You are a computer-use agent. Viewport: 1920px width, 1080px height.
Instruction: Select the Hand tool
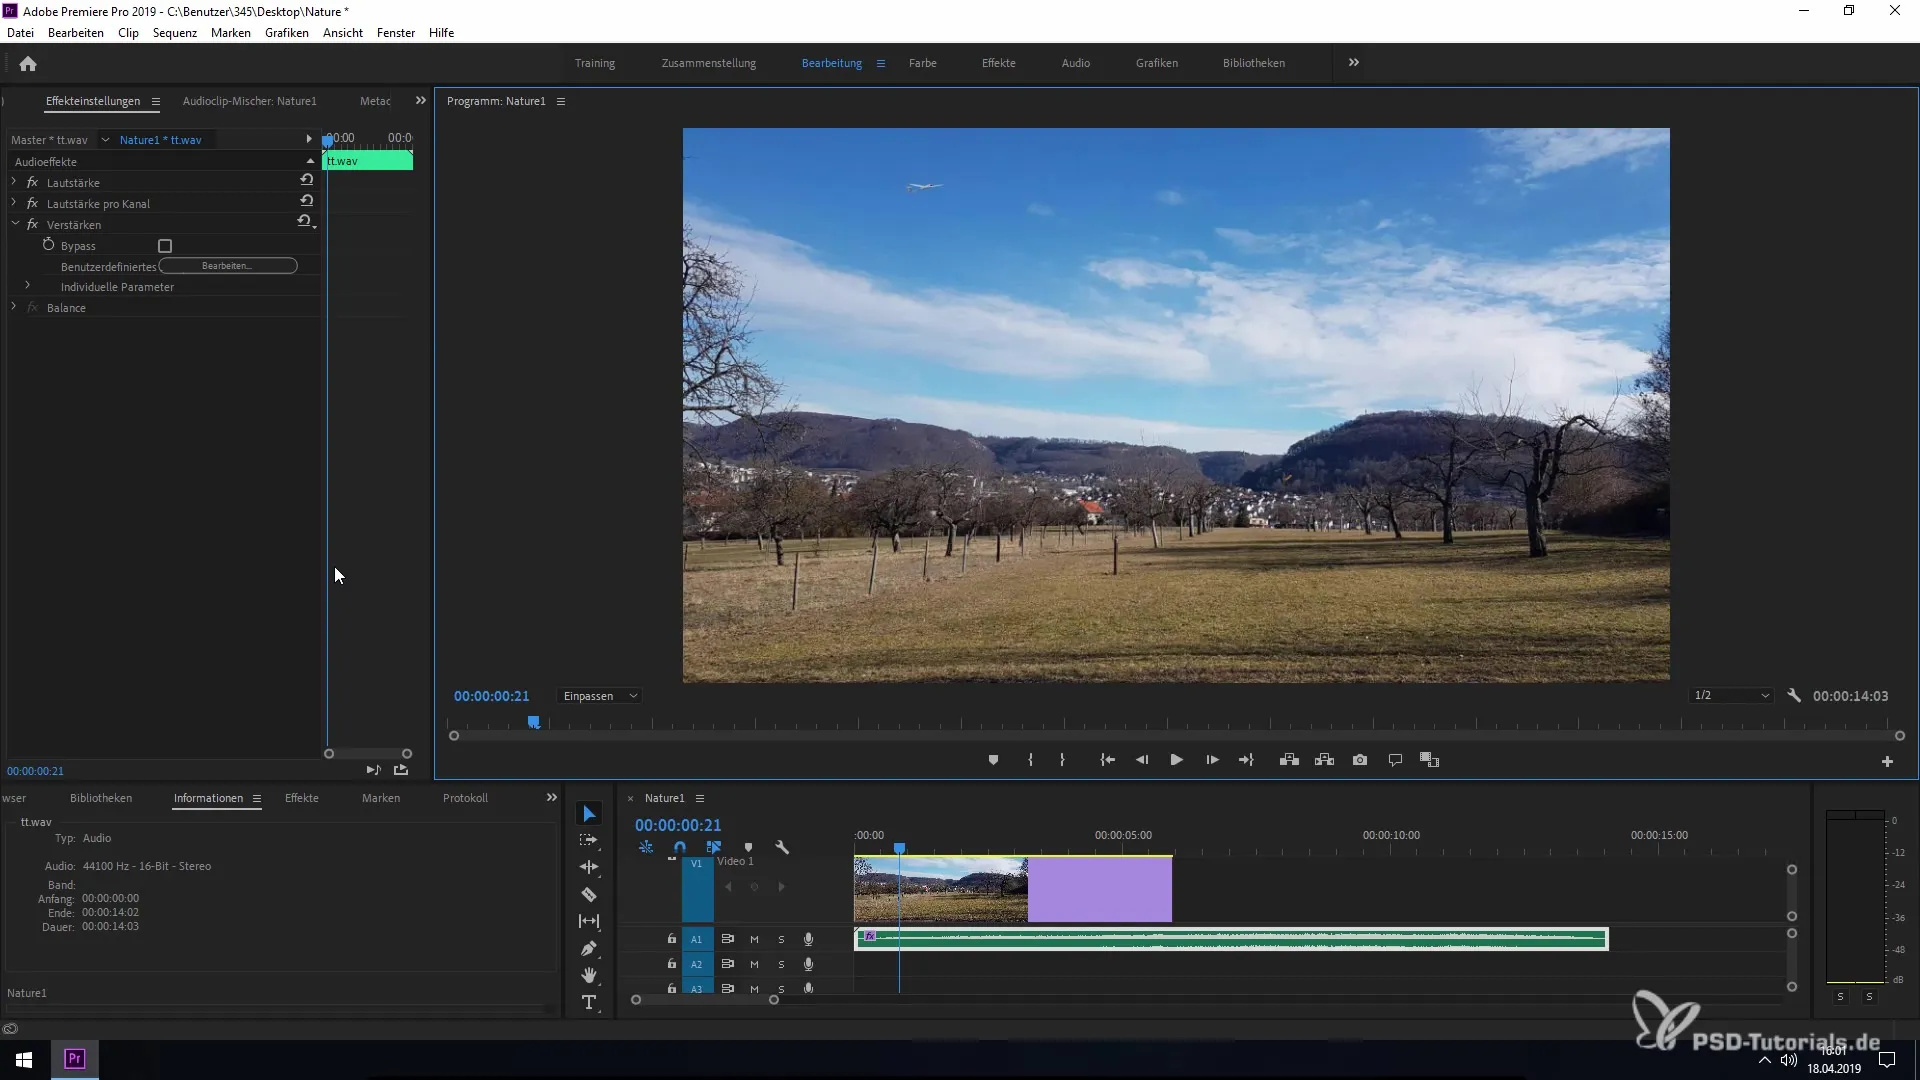coord(589,975)
